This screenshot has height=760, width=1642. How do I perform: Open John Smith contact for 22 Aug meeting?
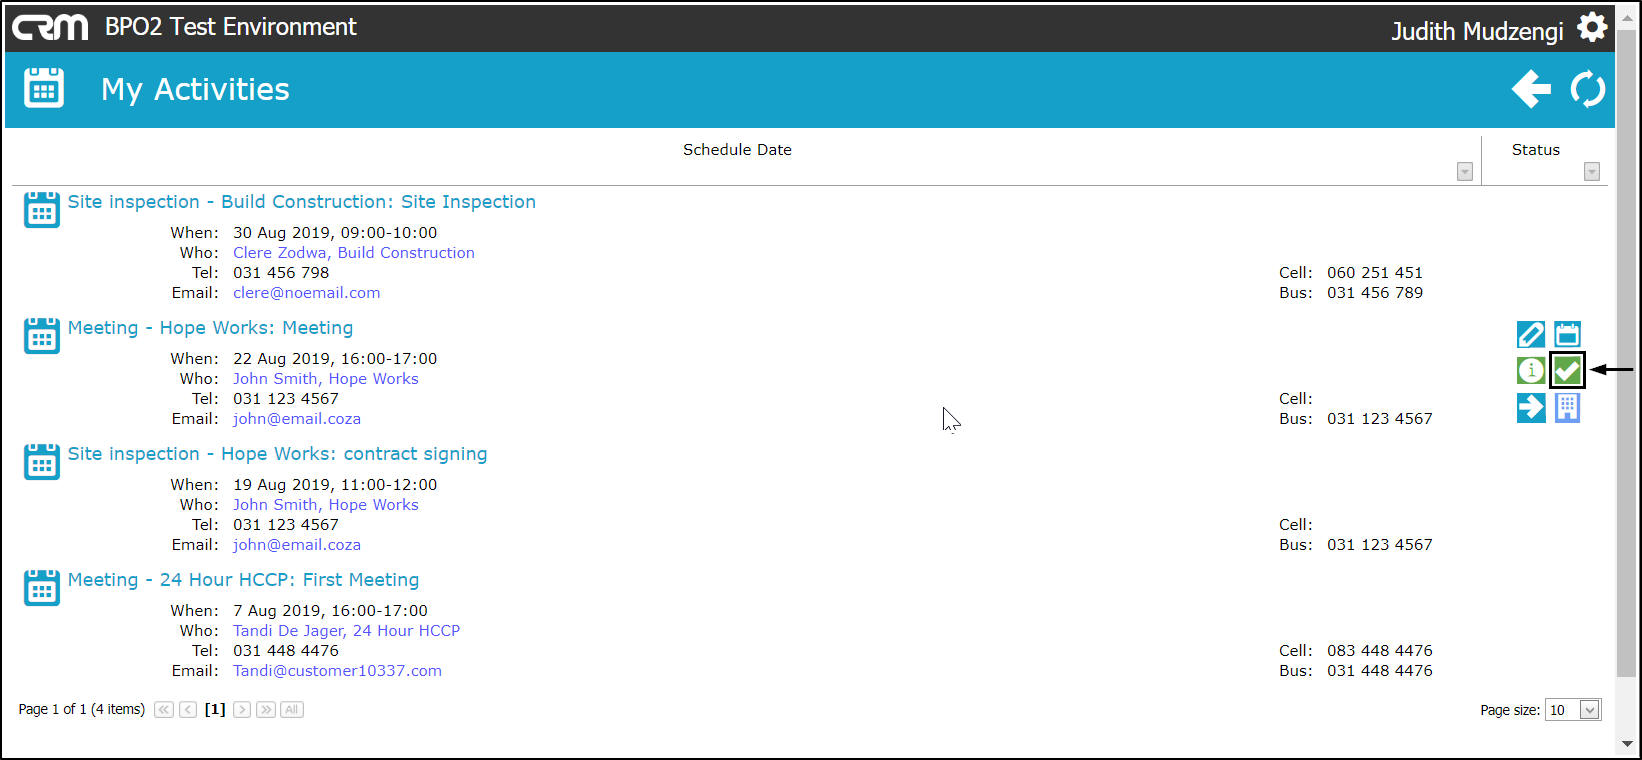(x=326, y=379)
